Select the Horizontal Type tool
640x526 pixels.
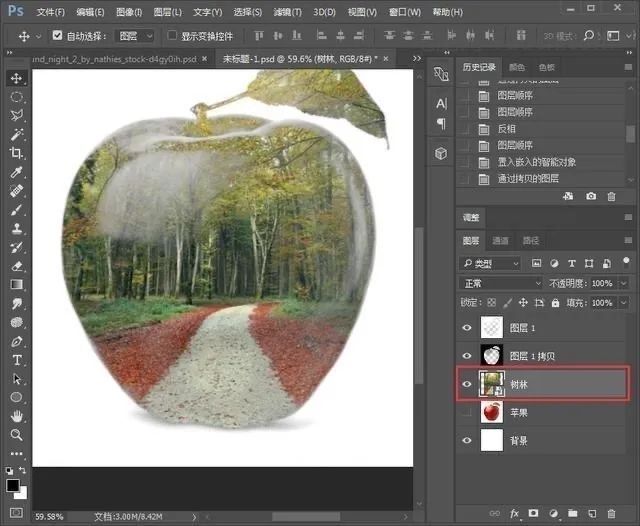point(17,360)
